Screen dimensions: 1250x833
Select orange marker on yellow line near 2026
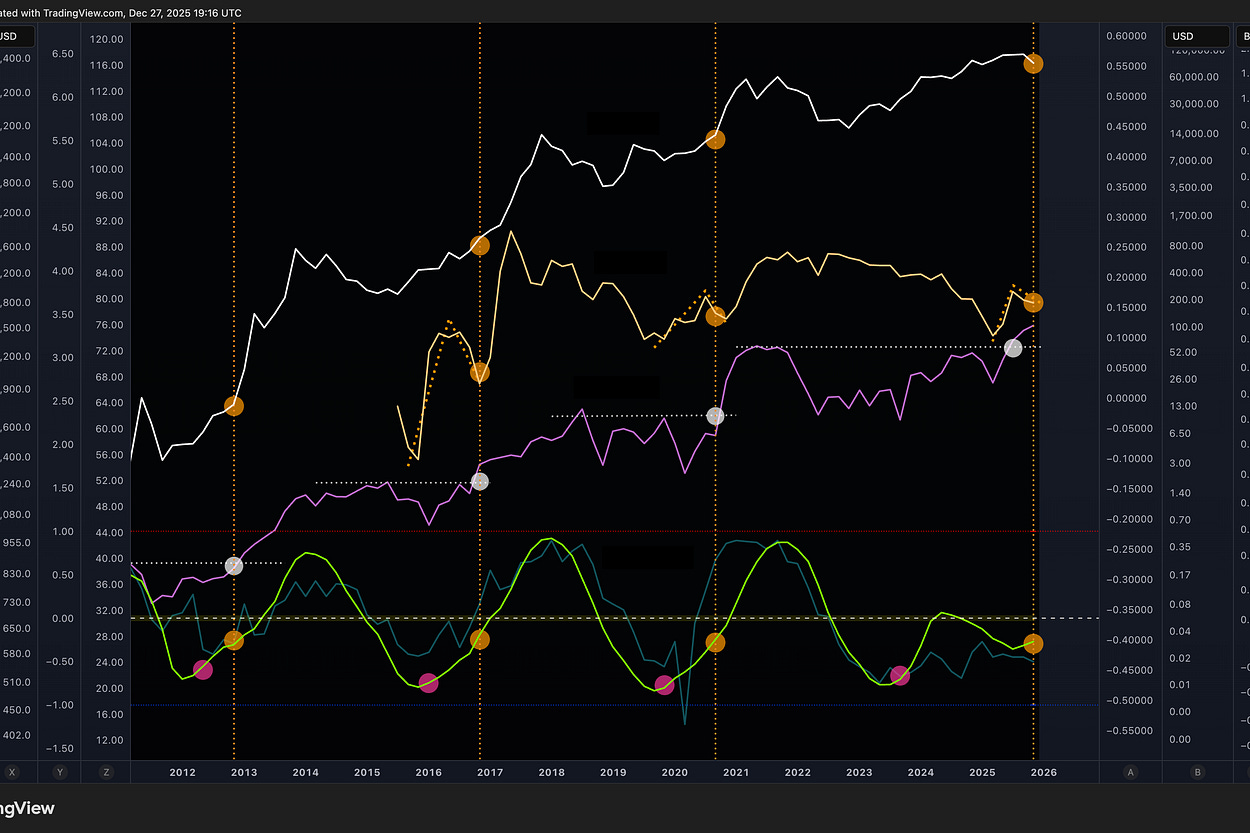pyautogui.click(x=1033, y=302)
